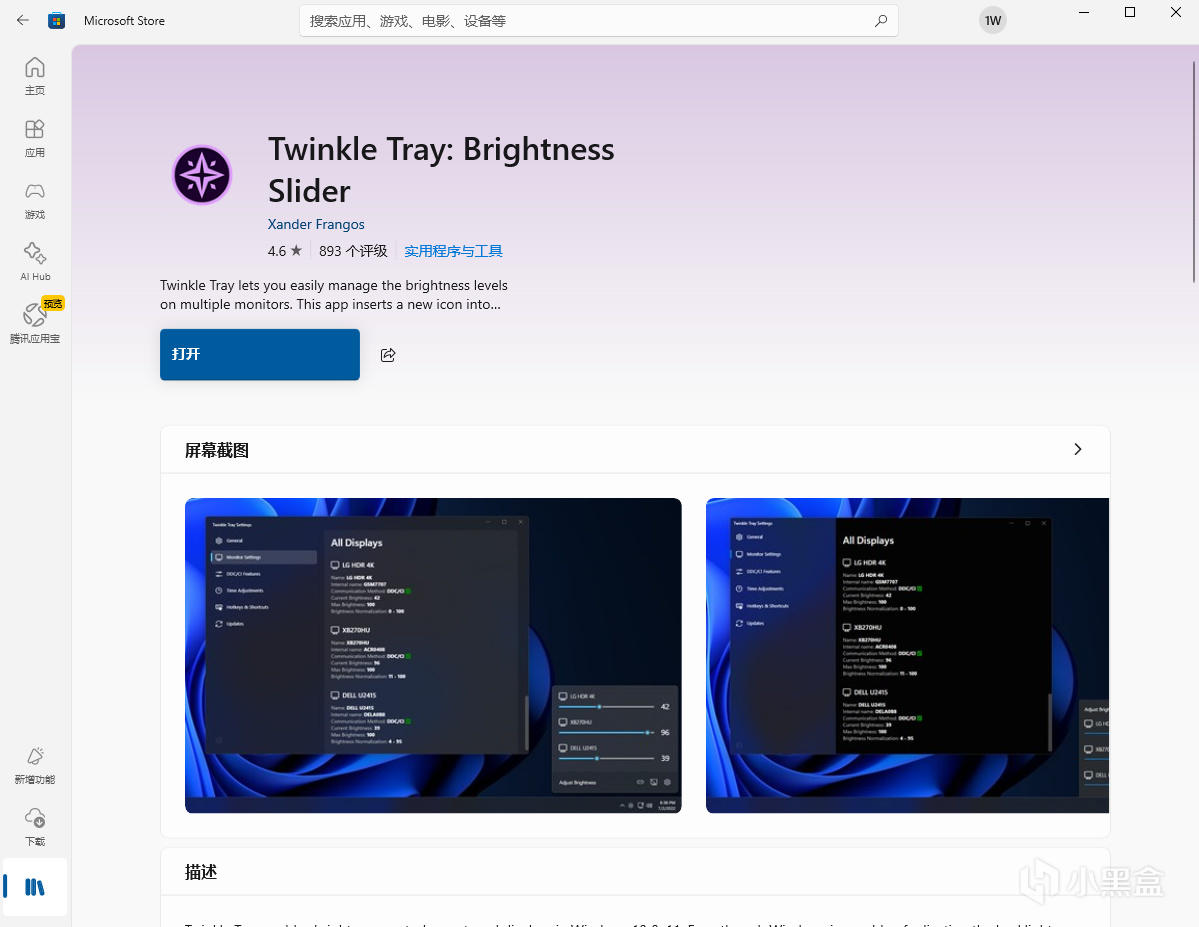The width and height of the screenshot is (1199, 927).
Task: Open the second dark-theme screenshot
Action: pos(907,655)
